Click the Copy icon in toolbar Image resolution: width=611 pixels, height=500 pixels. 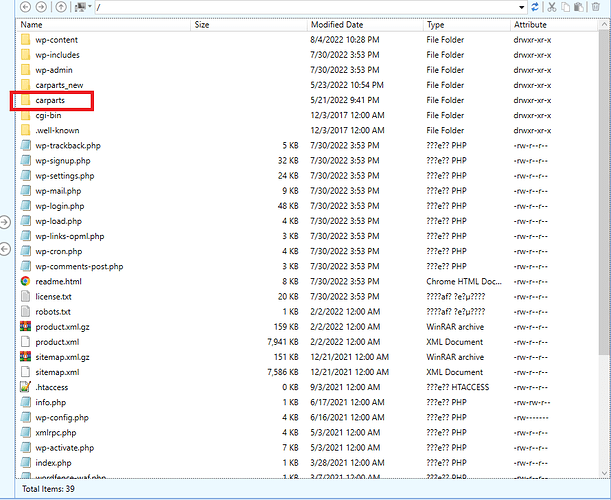[565, 7]
